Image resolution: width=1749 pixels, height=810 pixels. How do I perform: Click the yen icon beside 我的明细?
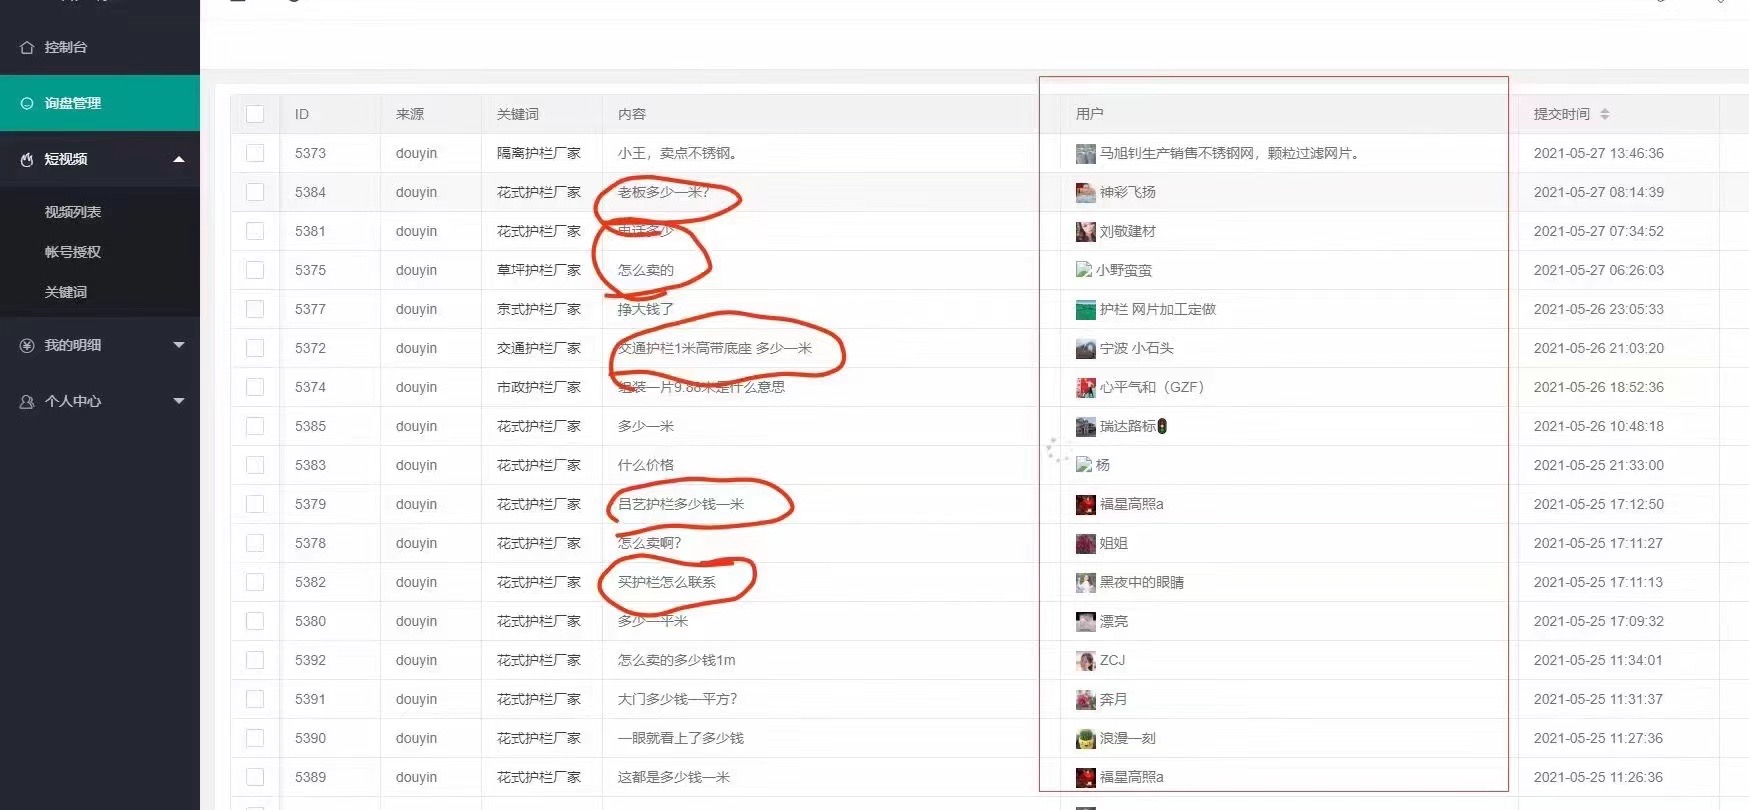[x=27, y=345]
